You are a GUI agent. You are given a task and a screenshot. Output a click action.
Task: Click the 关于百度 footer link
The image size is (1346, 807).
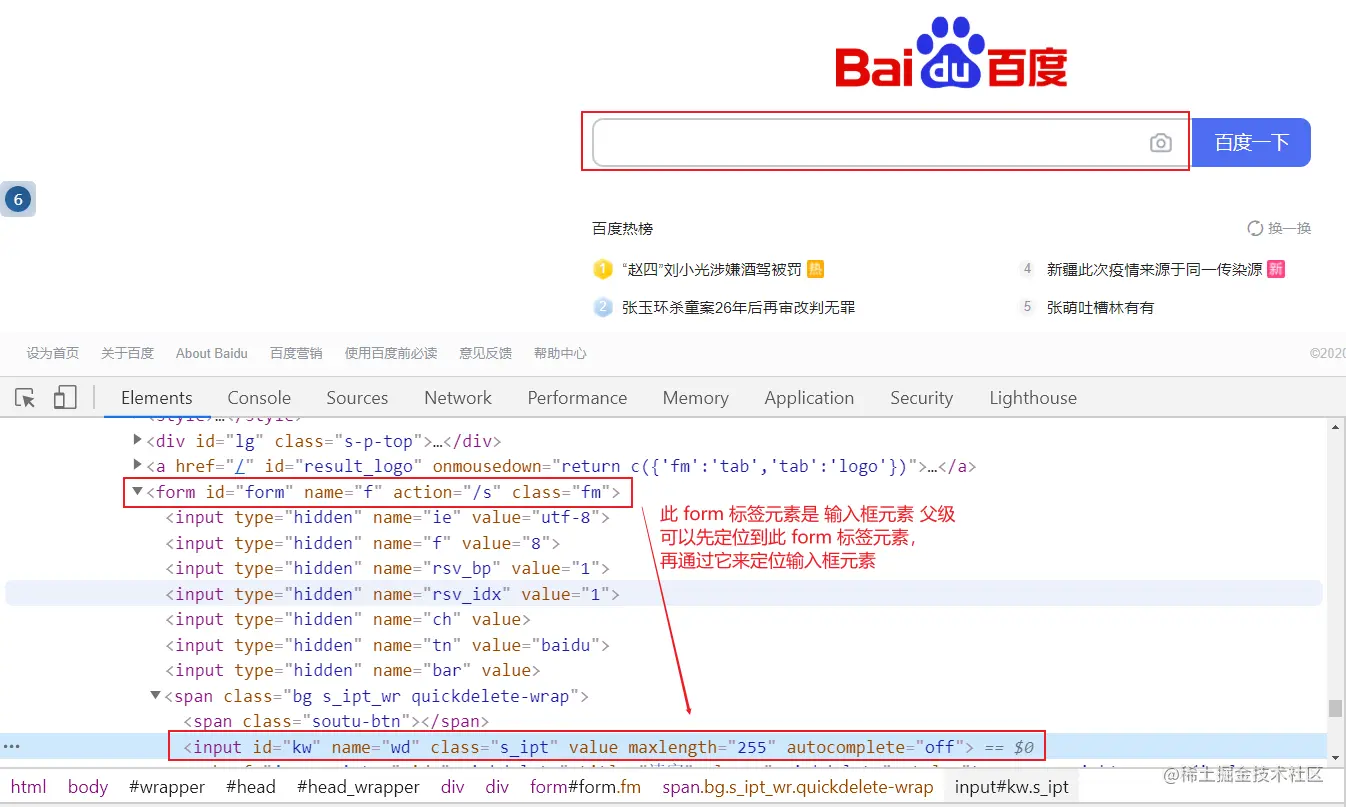pyautogui.click(x=127, y=353)
